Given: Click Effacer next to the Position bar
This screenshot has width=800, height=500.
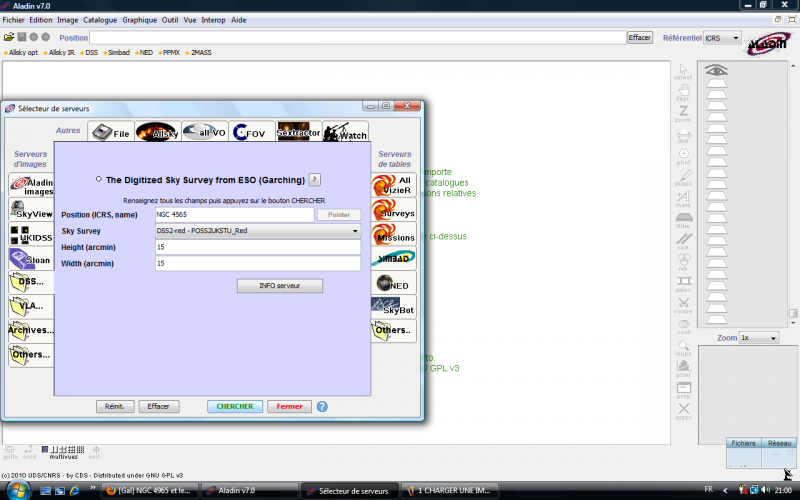Looking at the screenshot, I should [x=640, y=38].
